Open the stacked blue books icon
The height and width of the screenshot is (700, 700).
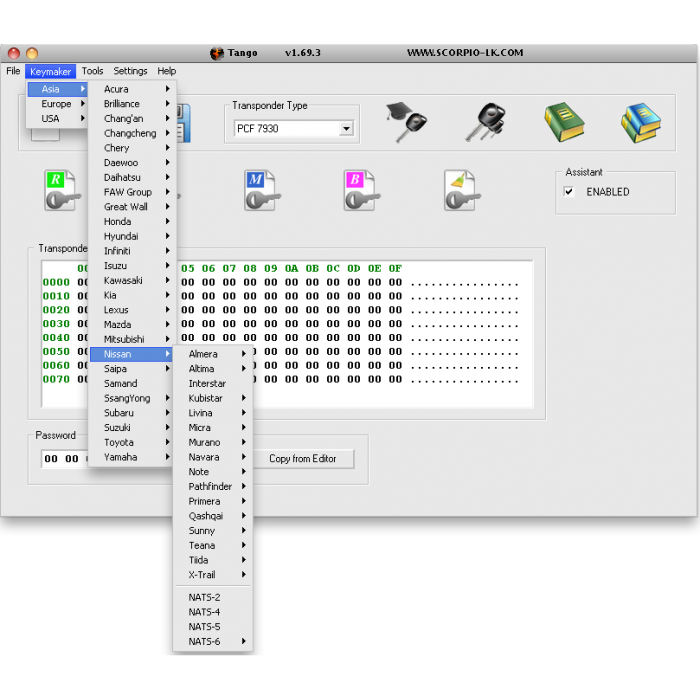[x=641, y=123]
